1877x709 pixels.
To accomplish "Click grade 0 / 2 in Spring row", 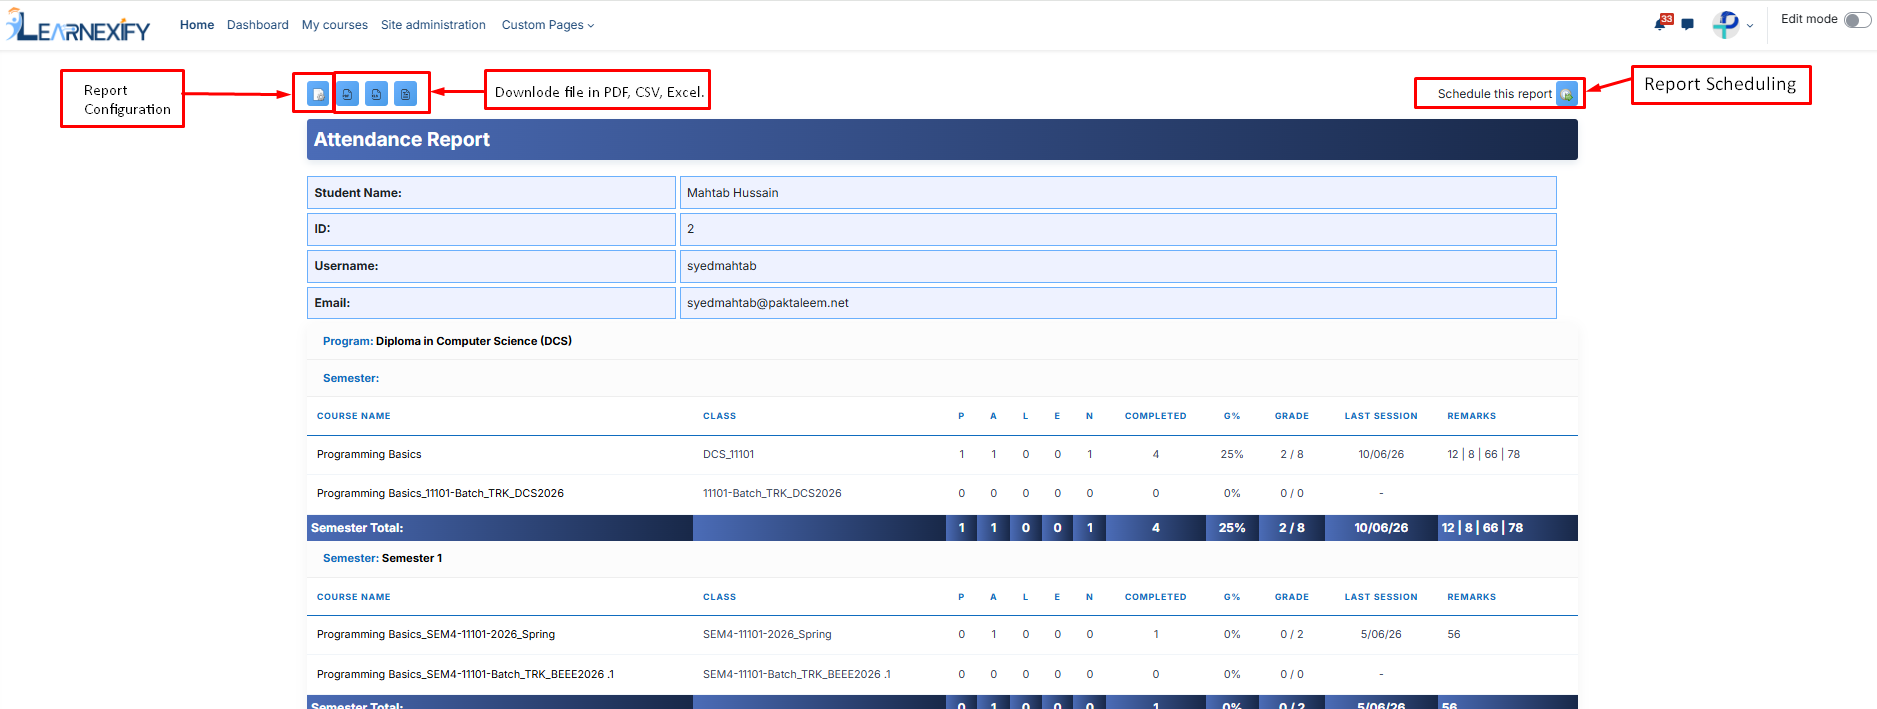I will tap(1292, 634).
